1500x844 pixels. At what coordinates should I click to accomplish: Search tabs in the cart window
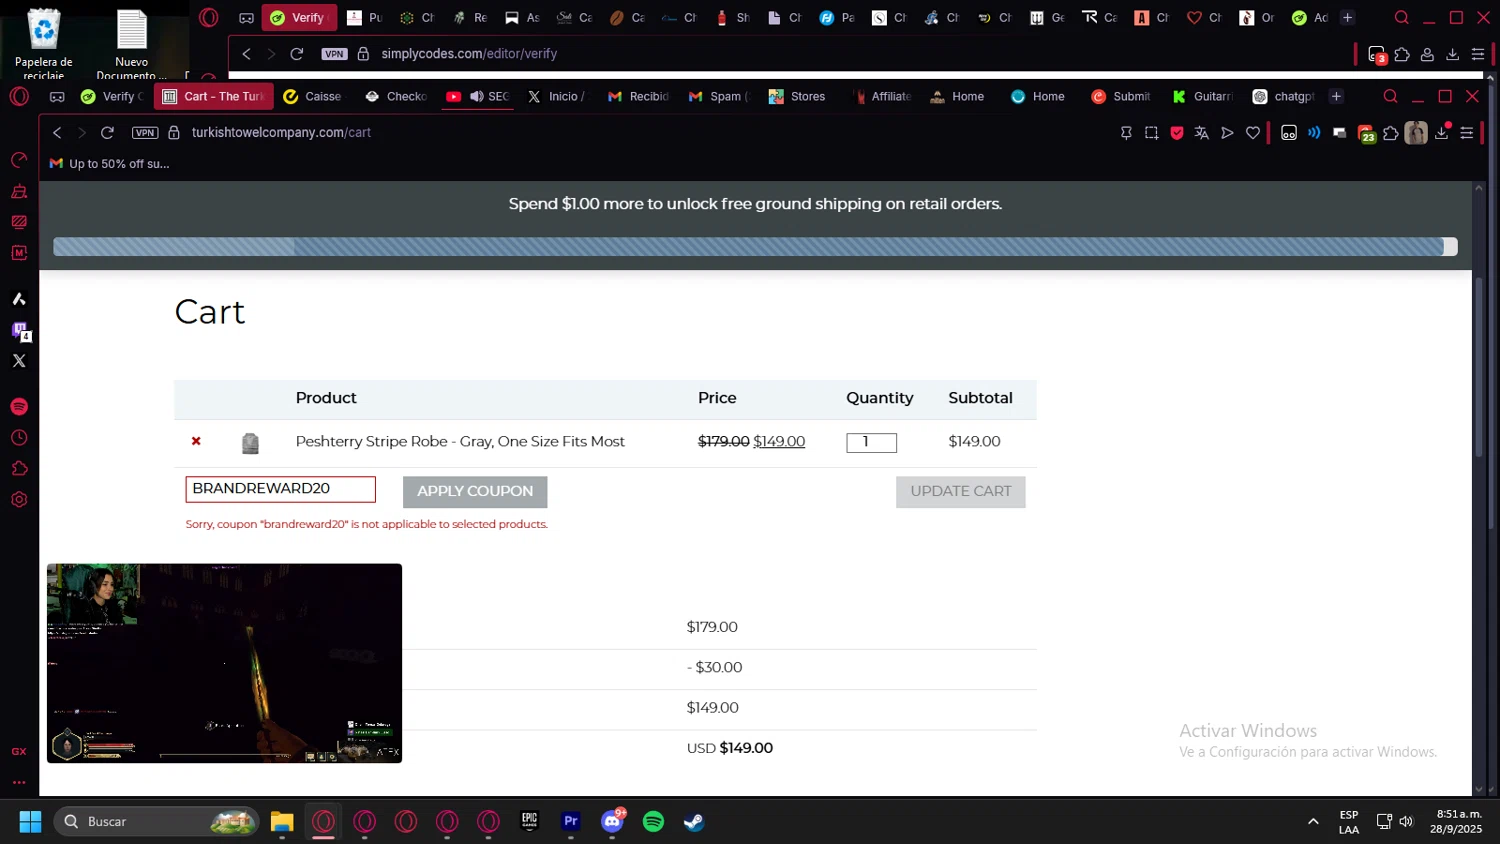[x=1390, y=96]
